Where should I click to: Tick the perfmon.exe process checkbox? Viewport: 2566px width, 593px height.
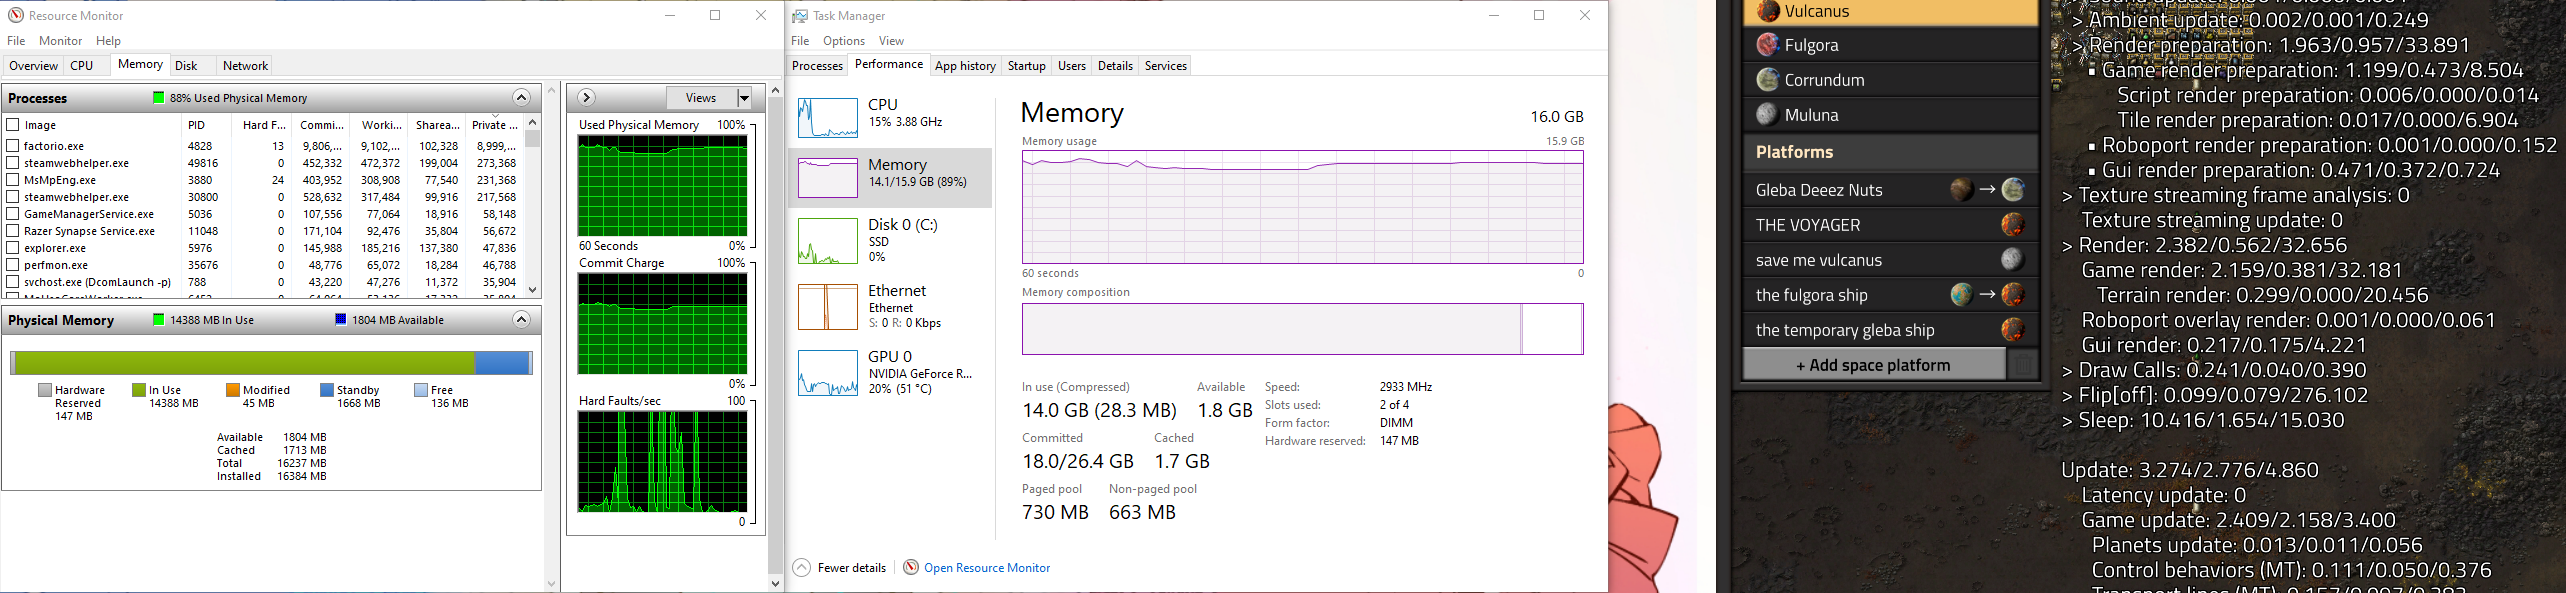[13, 265]
